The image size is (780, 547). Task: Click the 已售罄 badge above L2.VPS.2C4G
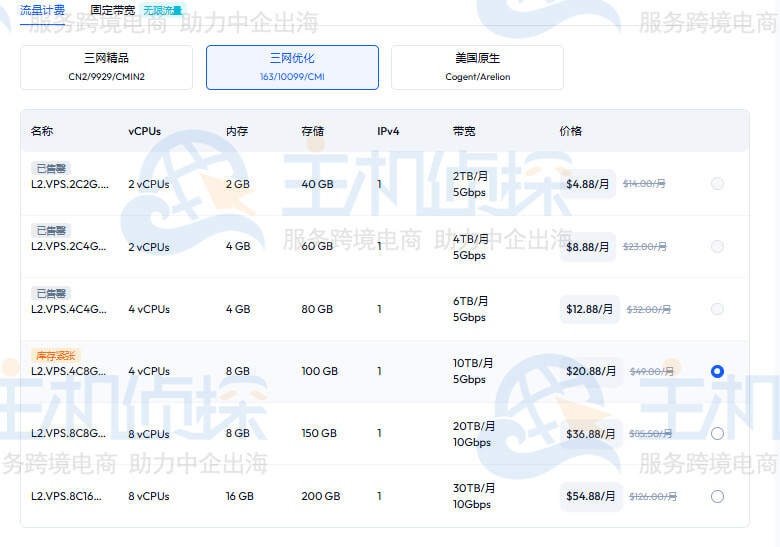point(51,231)
